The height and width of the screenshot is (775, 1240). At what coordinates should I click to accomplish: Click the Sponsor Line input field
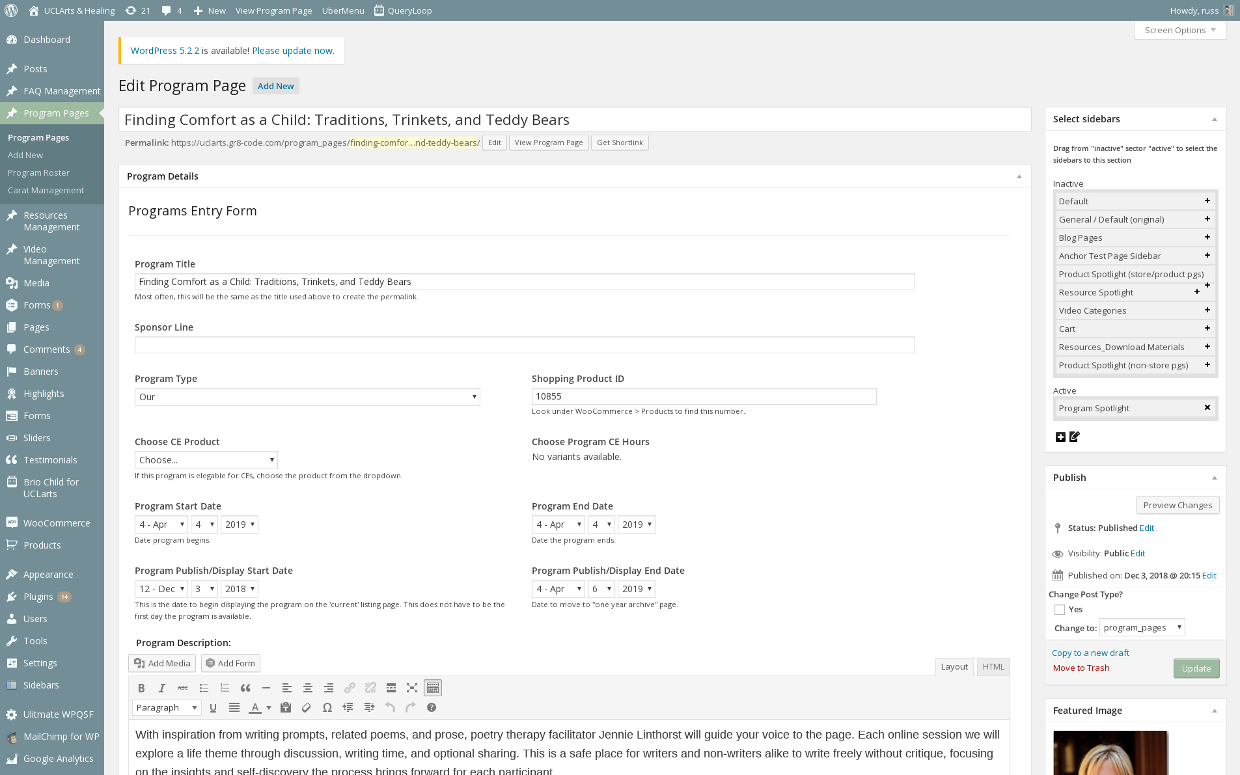pos(524,345)
